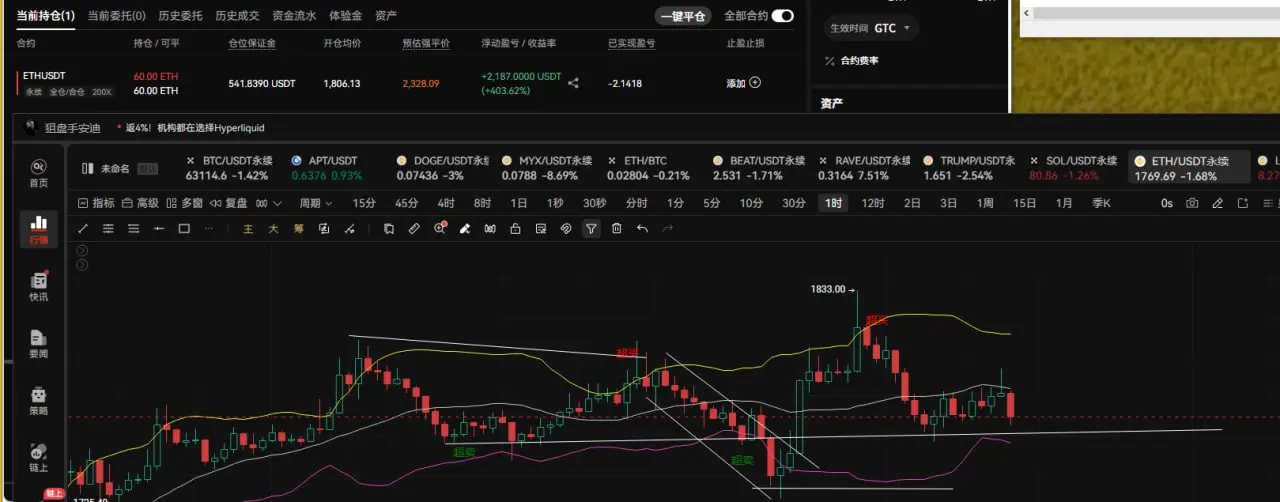Expand the 周期 period dropdown
Viewport: 1280px width, 502px height.
(x=316, y=203)
